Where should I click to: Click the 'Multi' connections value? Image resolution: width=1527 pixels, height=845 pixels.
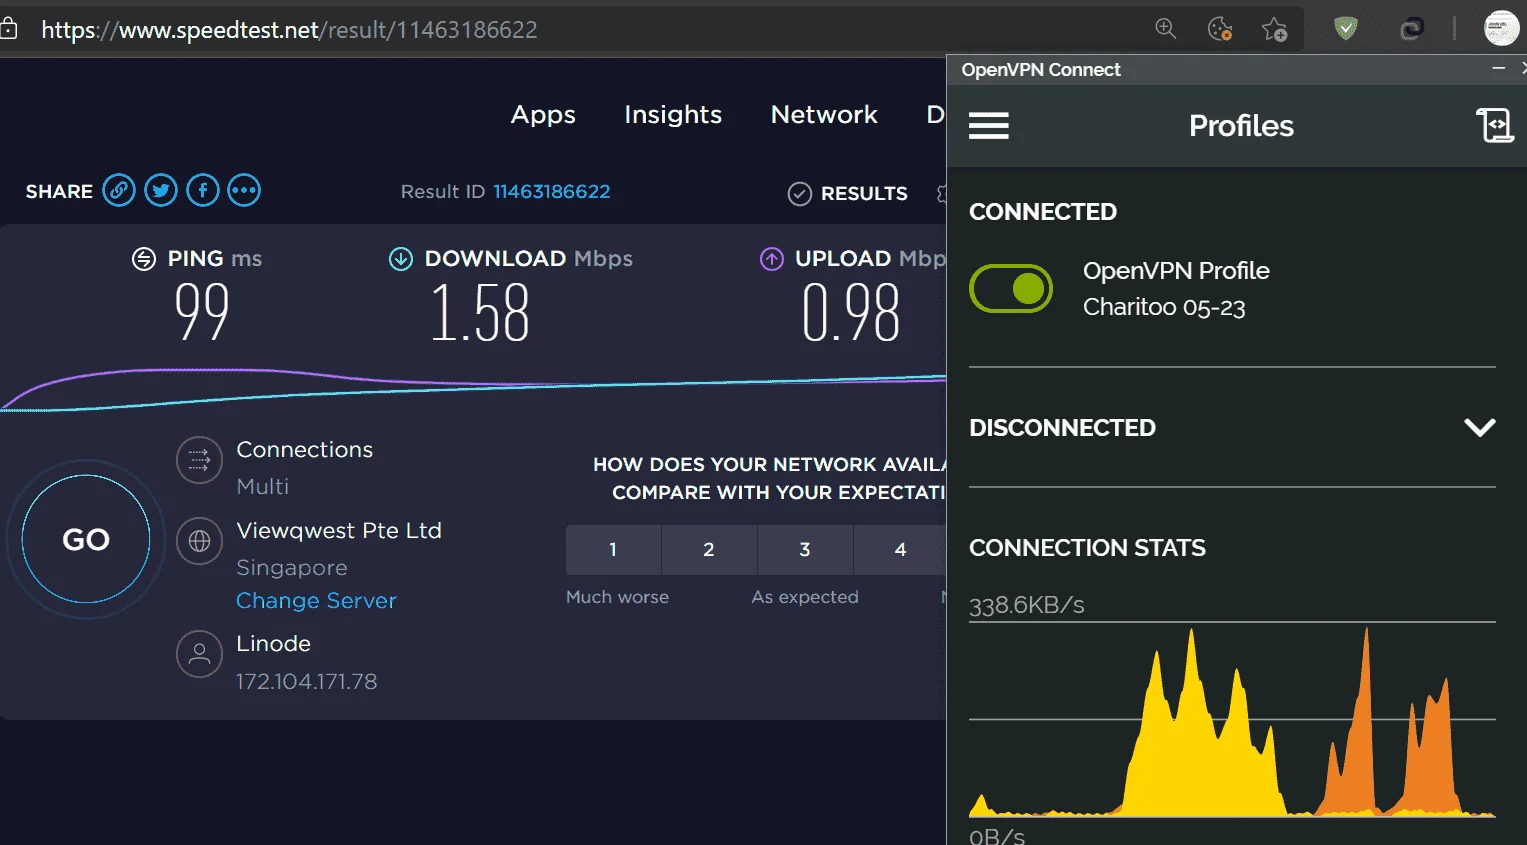coord(262,487)
